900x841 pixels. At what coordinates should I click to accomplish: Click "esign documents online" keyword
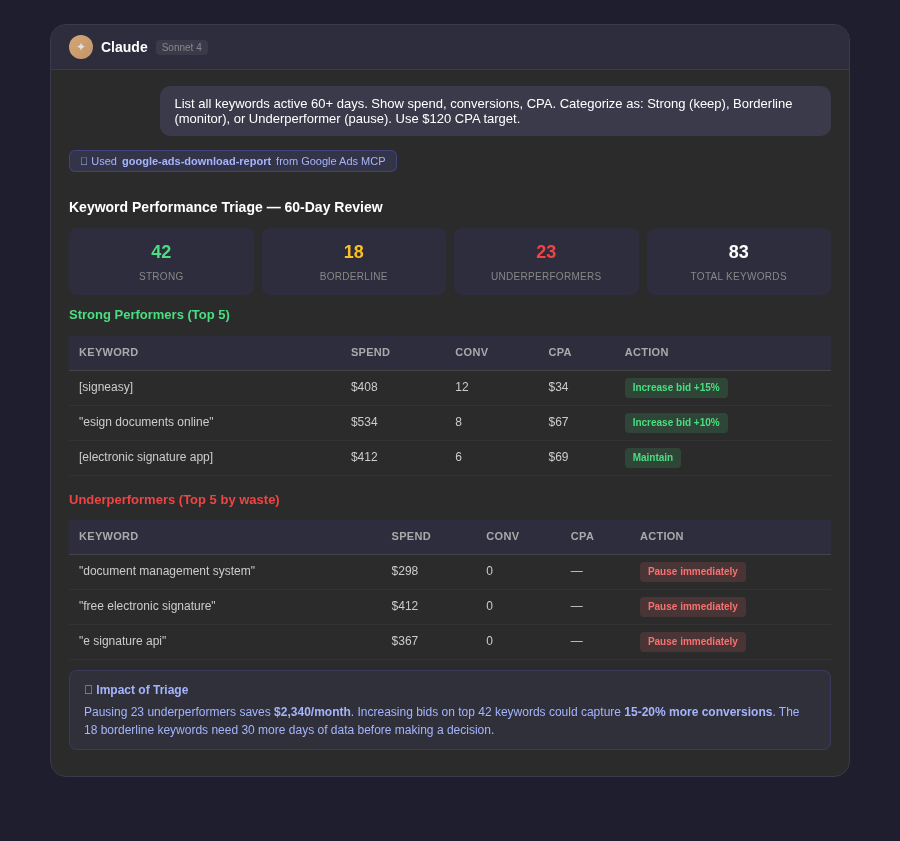[x=146, y=422]
